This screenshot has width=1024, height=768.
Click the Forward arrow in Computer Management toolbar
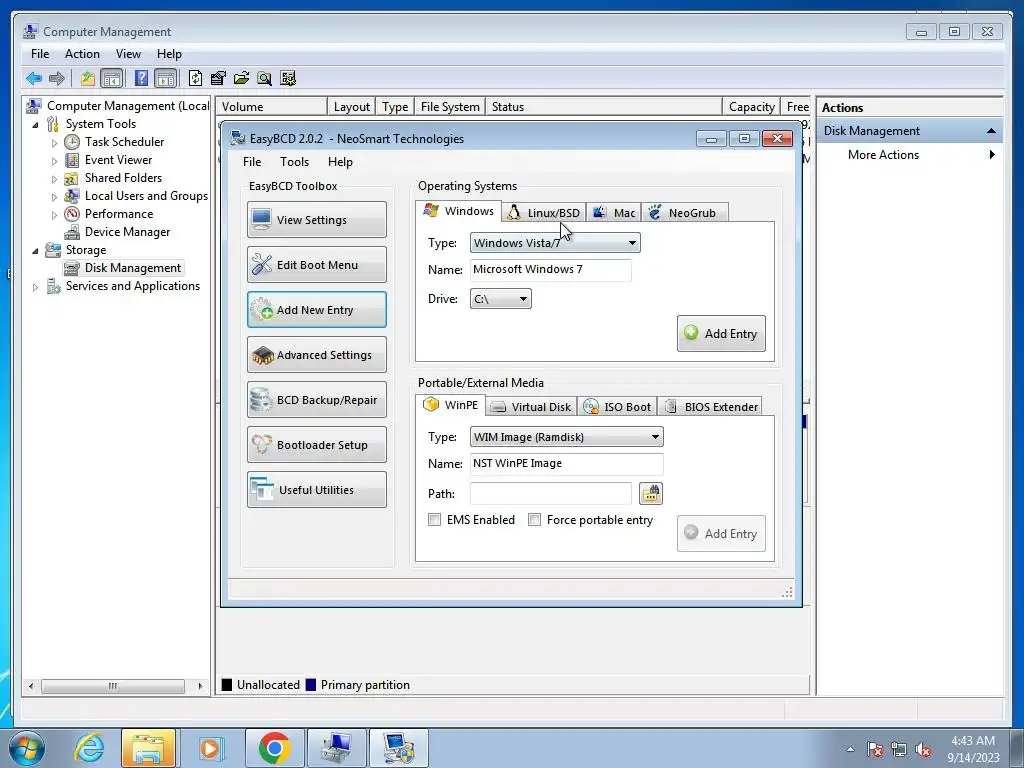pos(57,78)
